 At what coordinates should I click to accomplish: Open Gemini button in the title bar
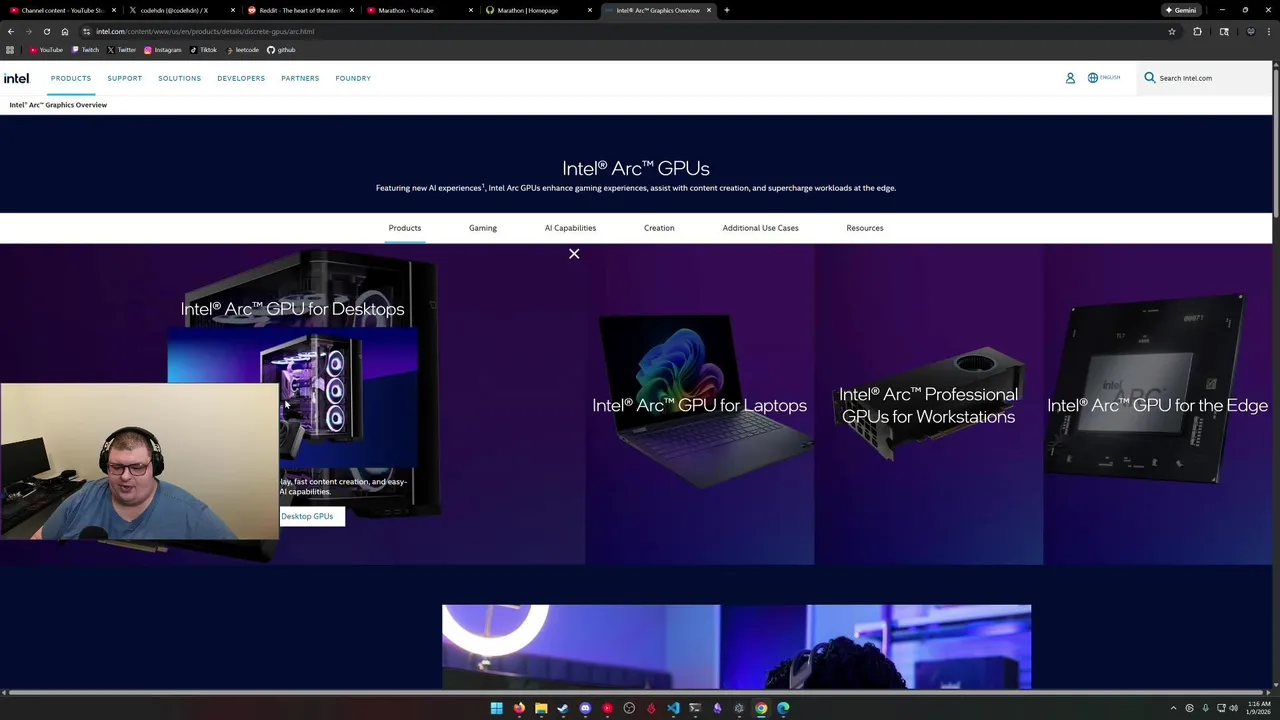[x=1181, y=10]
